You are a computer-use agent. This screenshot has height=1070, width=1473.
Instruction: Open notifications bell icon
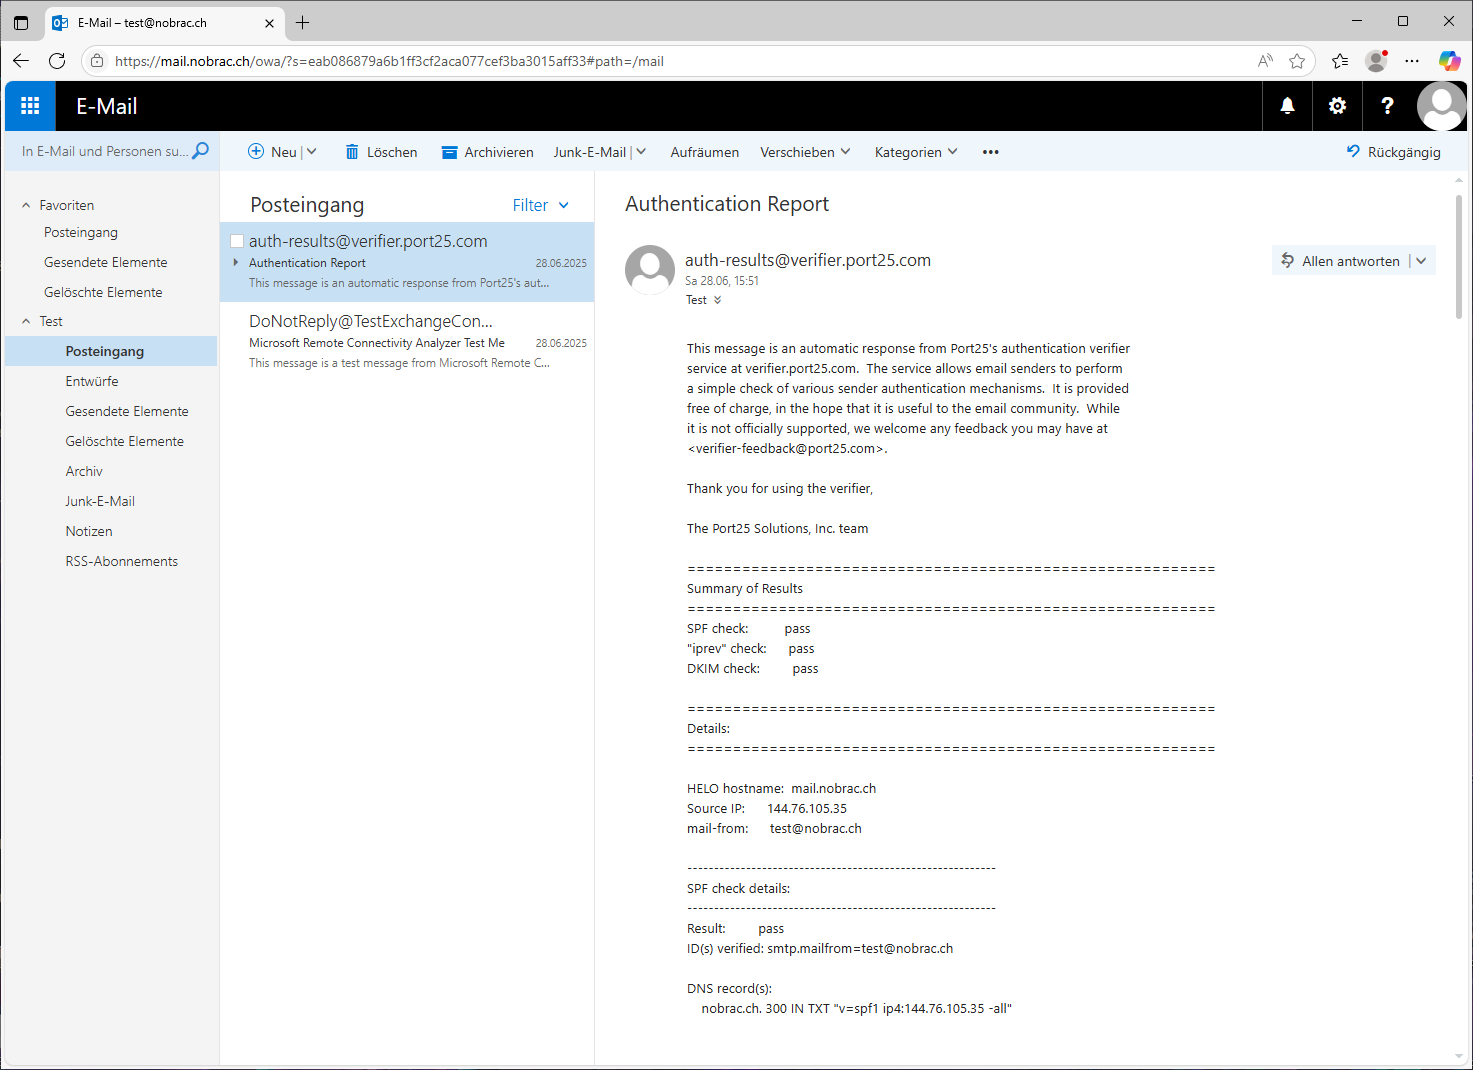[x=1287, y=106]
